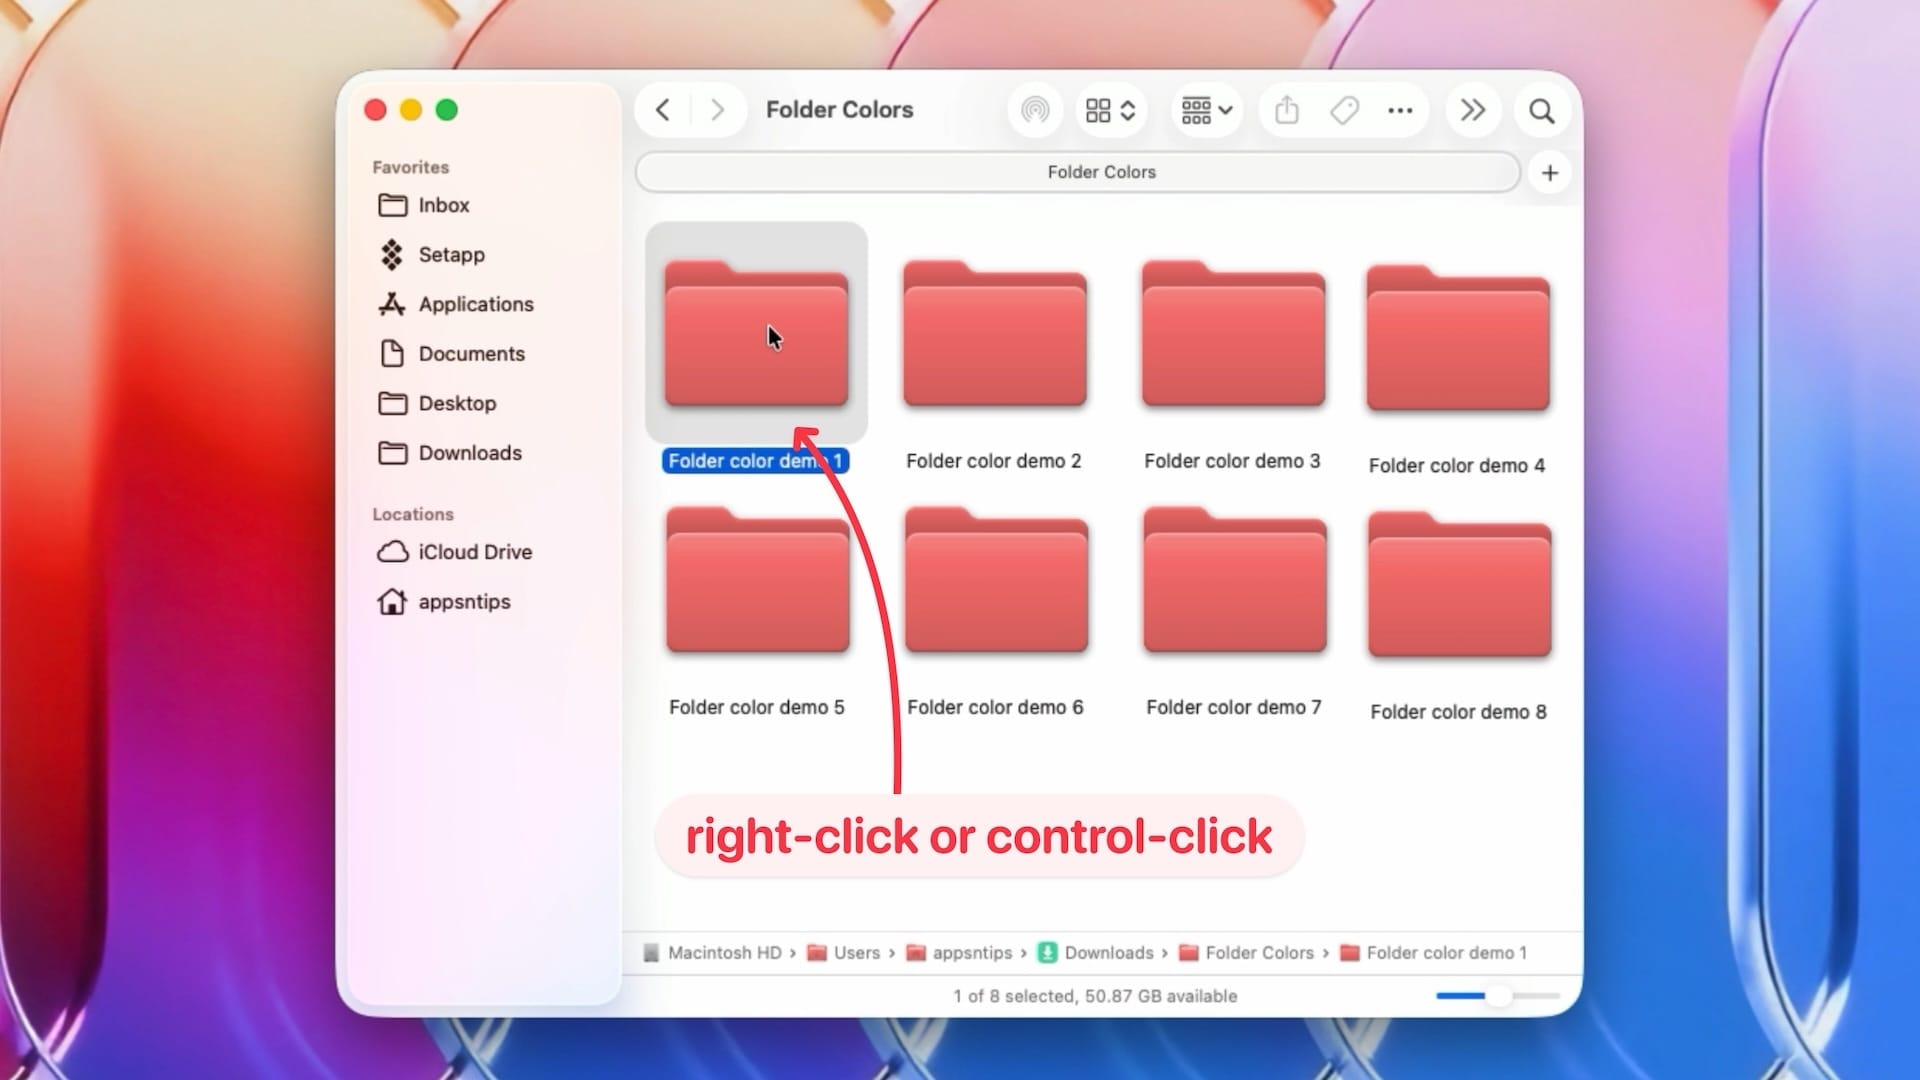Add a new tab with the plus button
This screenshot has width=1920, height=1080.
click(x=1550, y=173)
